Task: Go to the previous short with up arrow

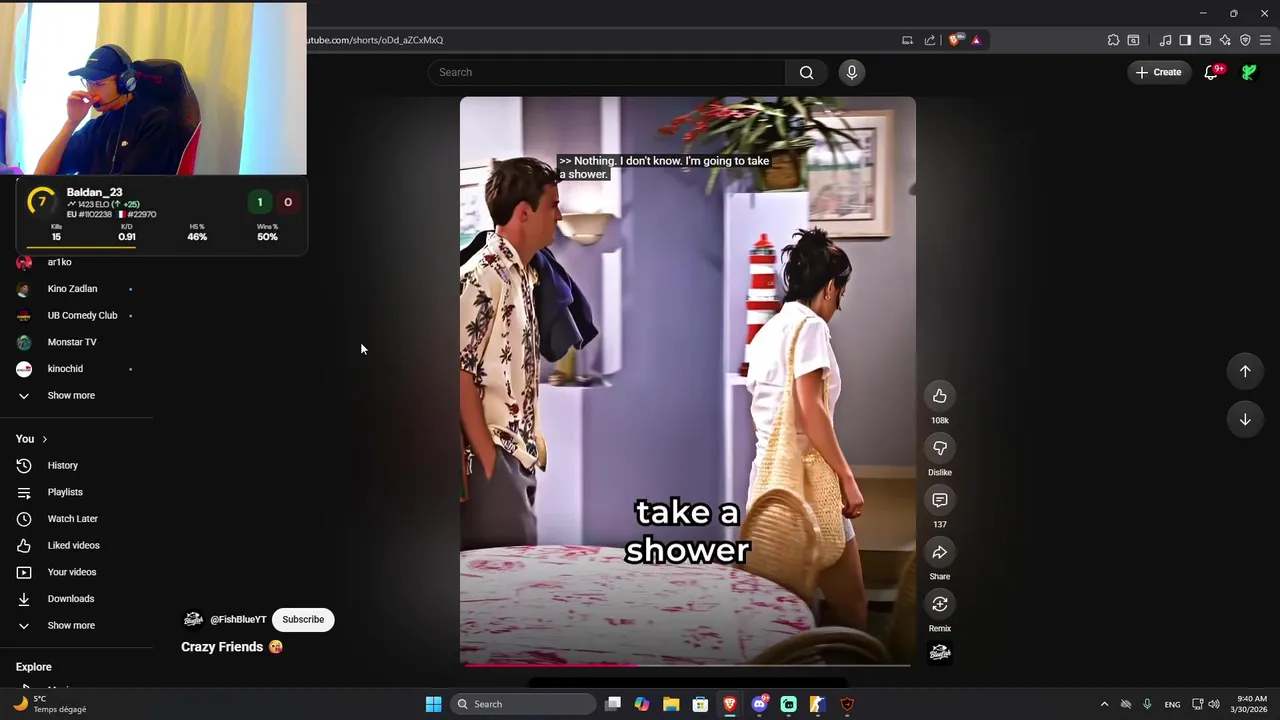Action: pyautogui.click(x=1245, y=371)
